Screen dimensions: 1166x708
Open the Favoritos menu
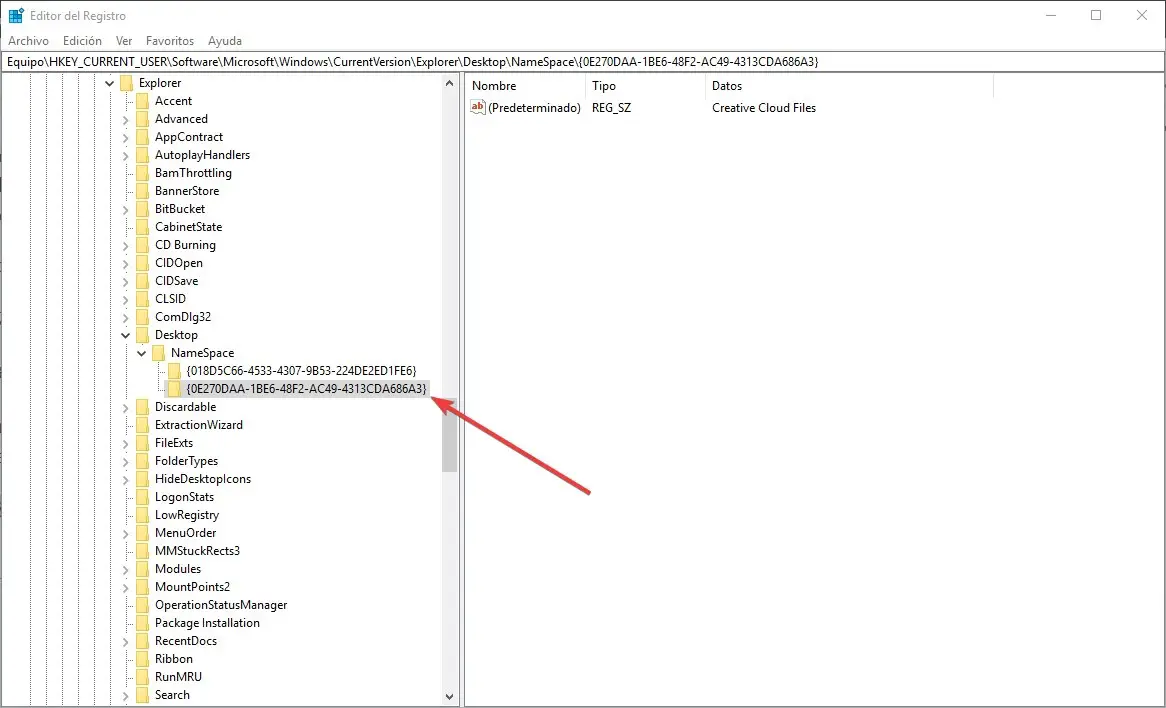(170, 41)
